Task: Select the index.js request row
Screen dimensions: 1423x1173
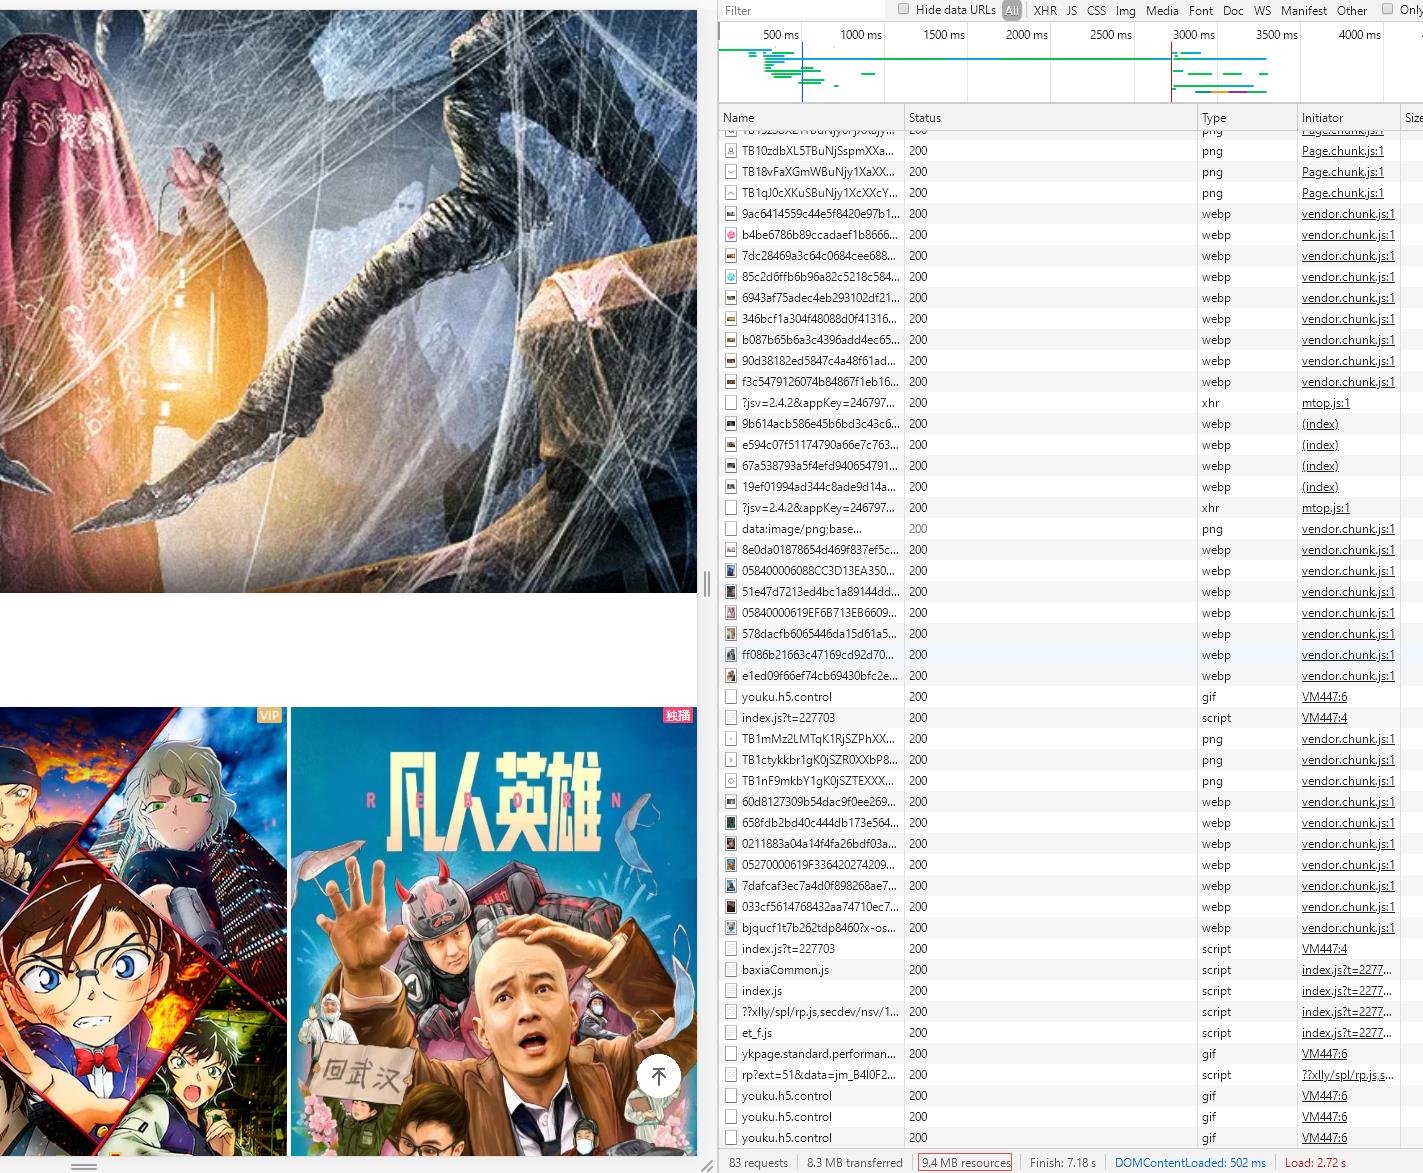Action: coord(1070,991)
